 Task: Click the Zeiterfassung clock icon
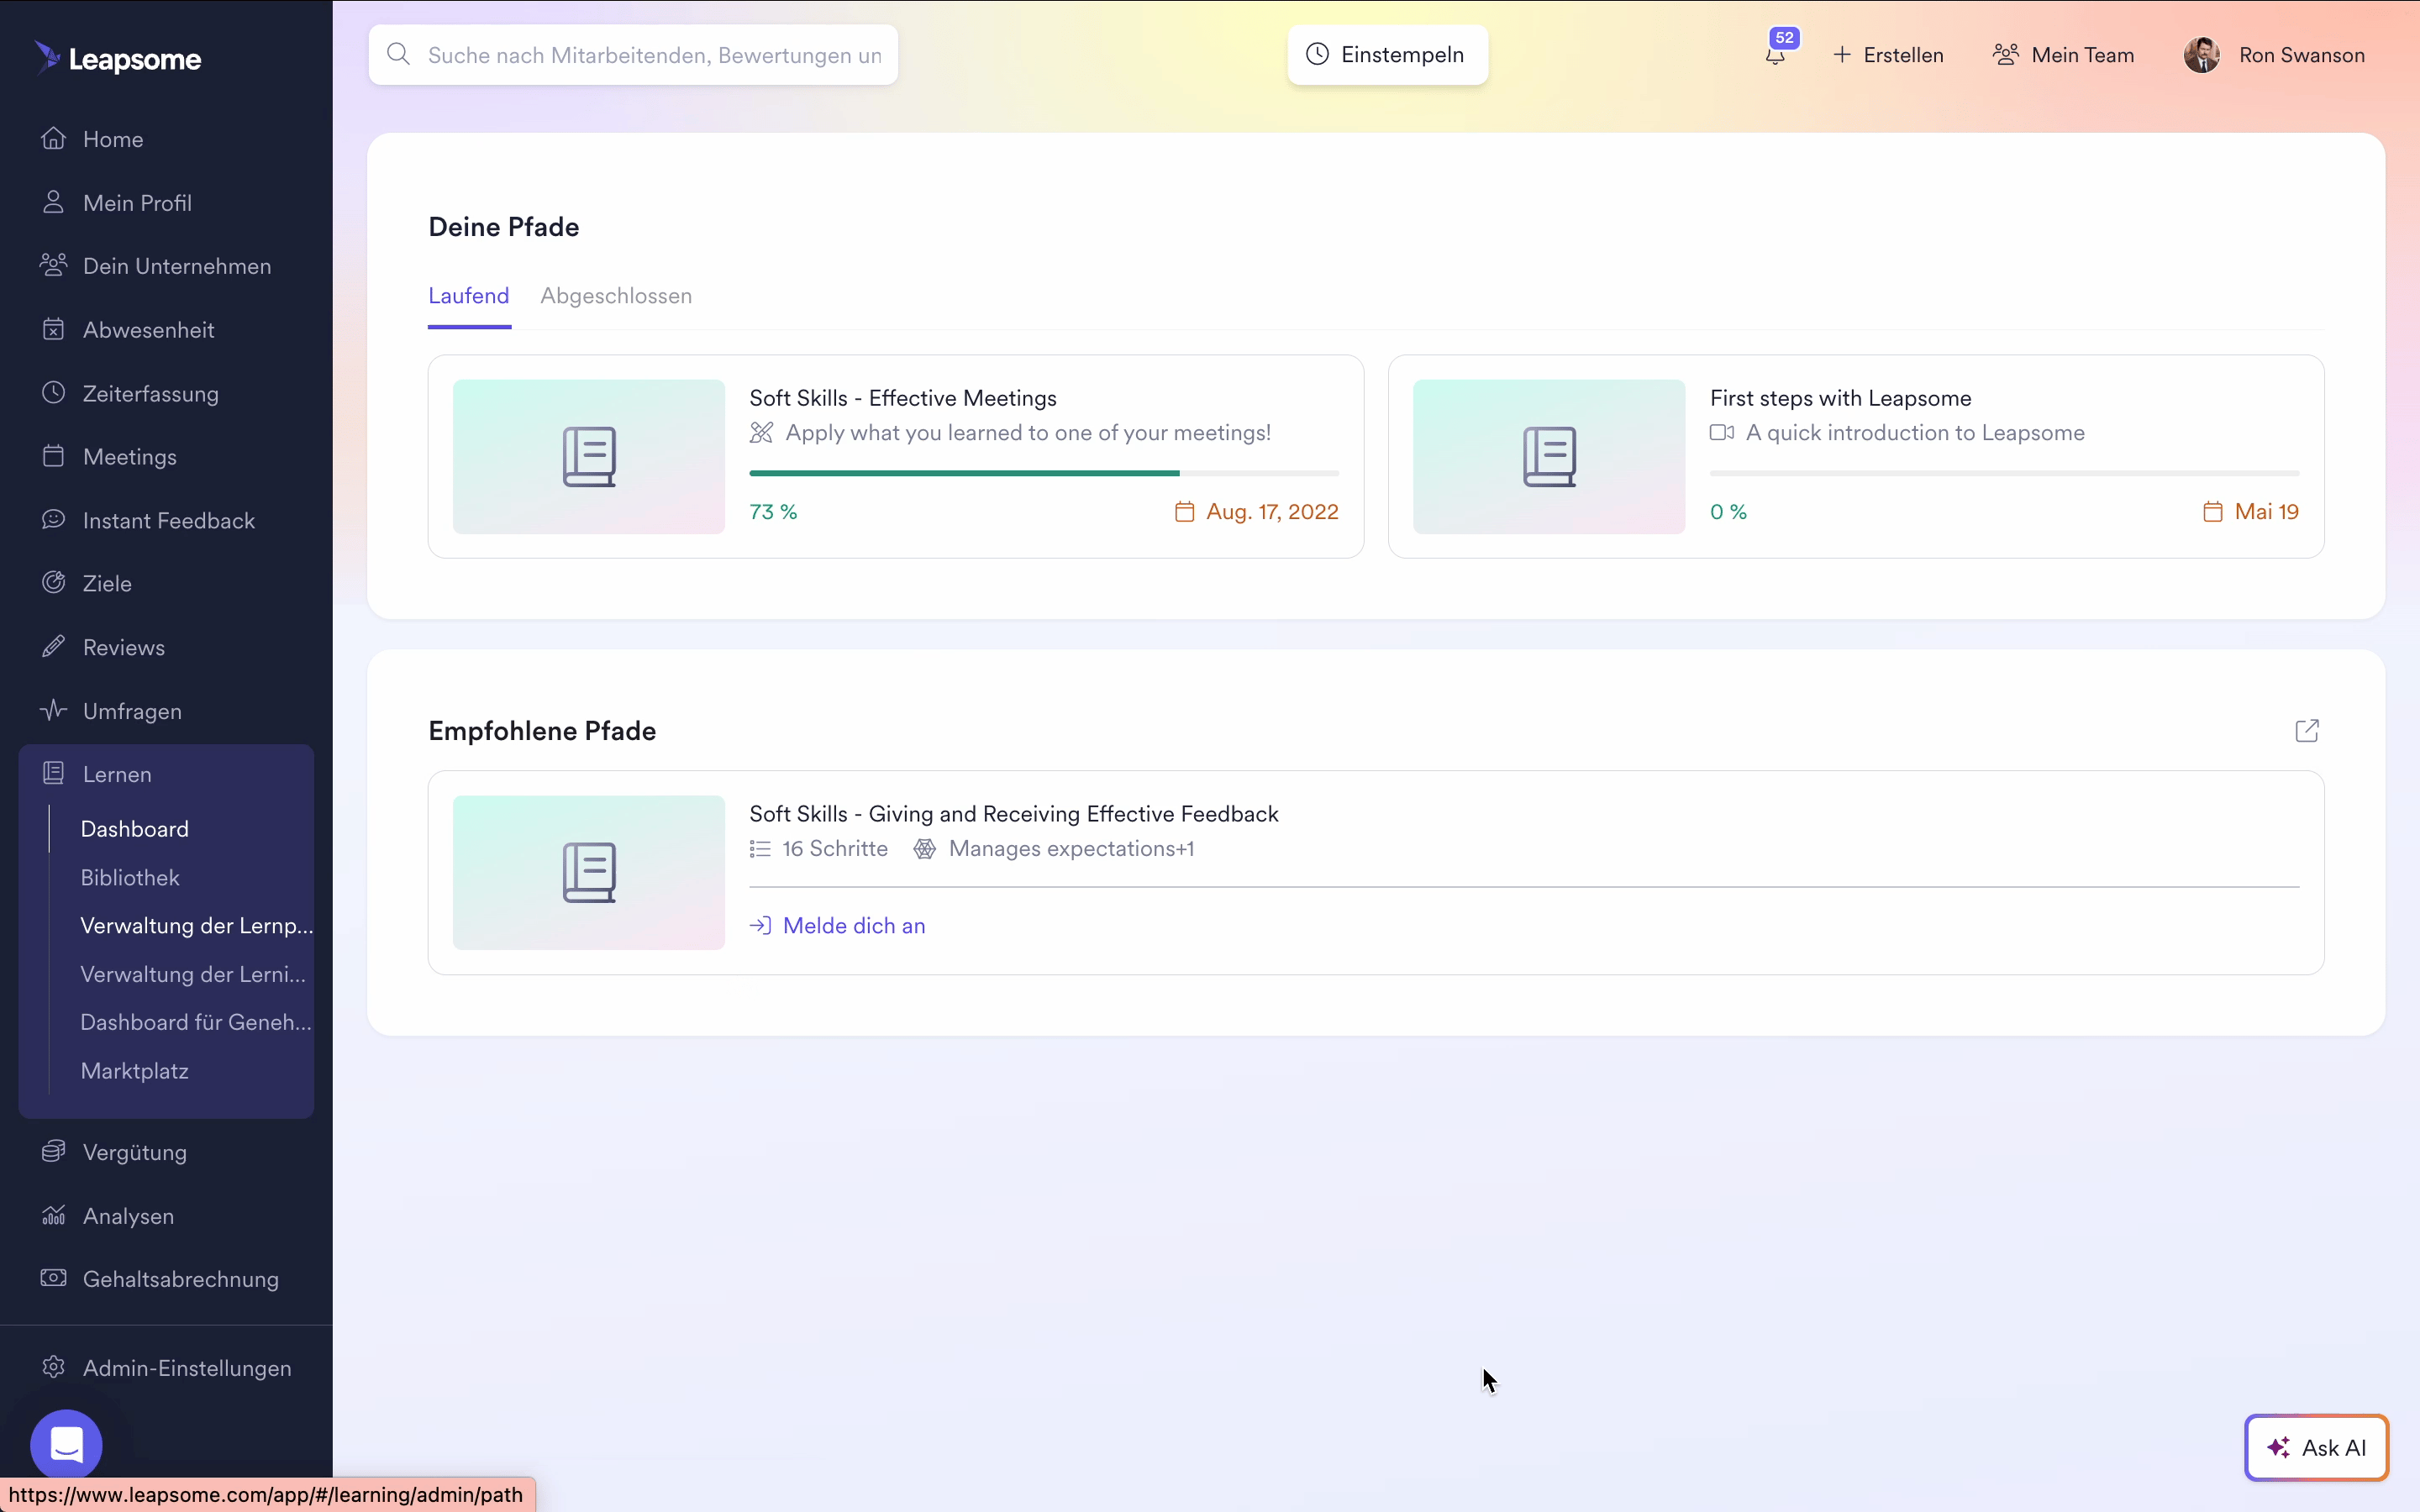pos(53,393)
